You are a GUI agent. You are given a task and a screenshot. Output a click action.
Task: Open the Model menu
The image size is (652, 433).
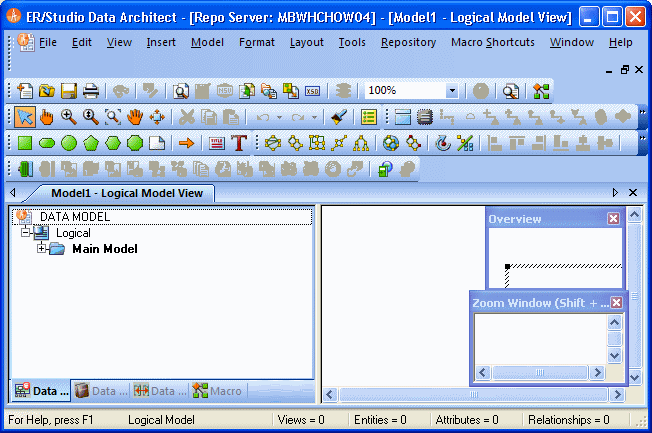(x=207, y=42)
